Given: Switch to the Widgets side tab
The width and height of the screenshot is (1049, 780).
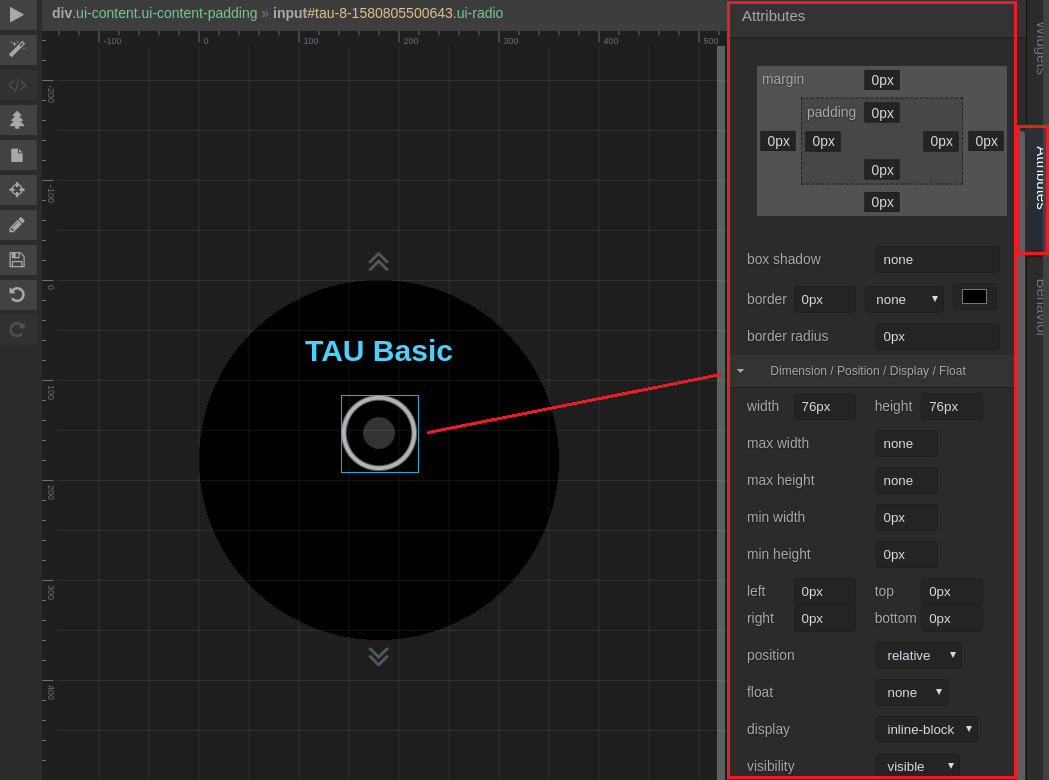Looking at the screenshot, I should point(1039,48).
